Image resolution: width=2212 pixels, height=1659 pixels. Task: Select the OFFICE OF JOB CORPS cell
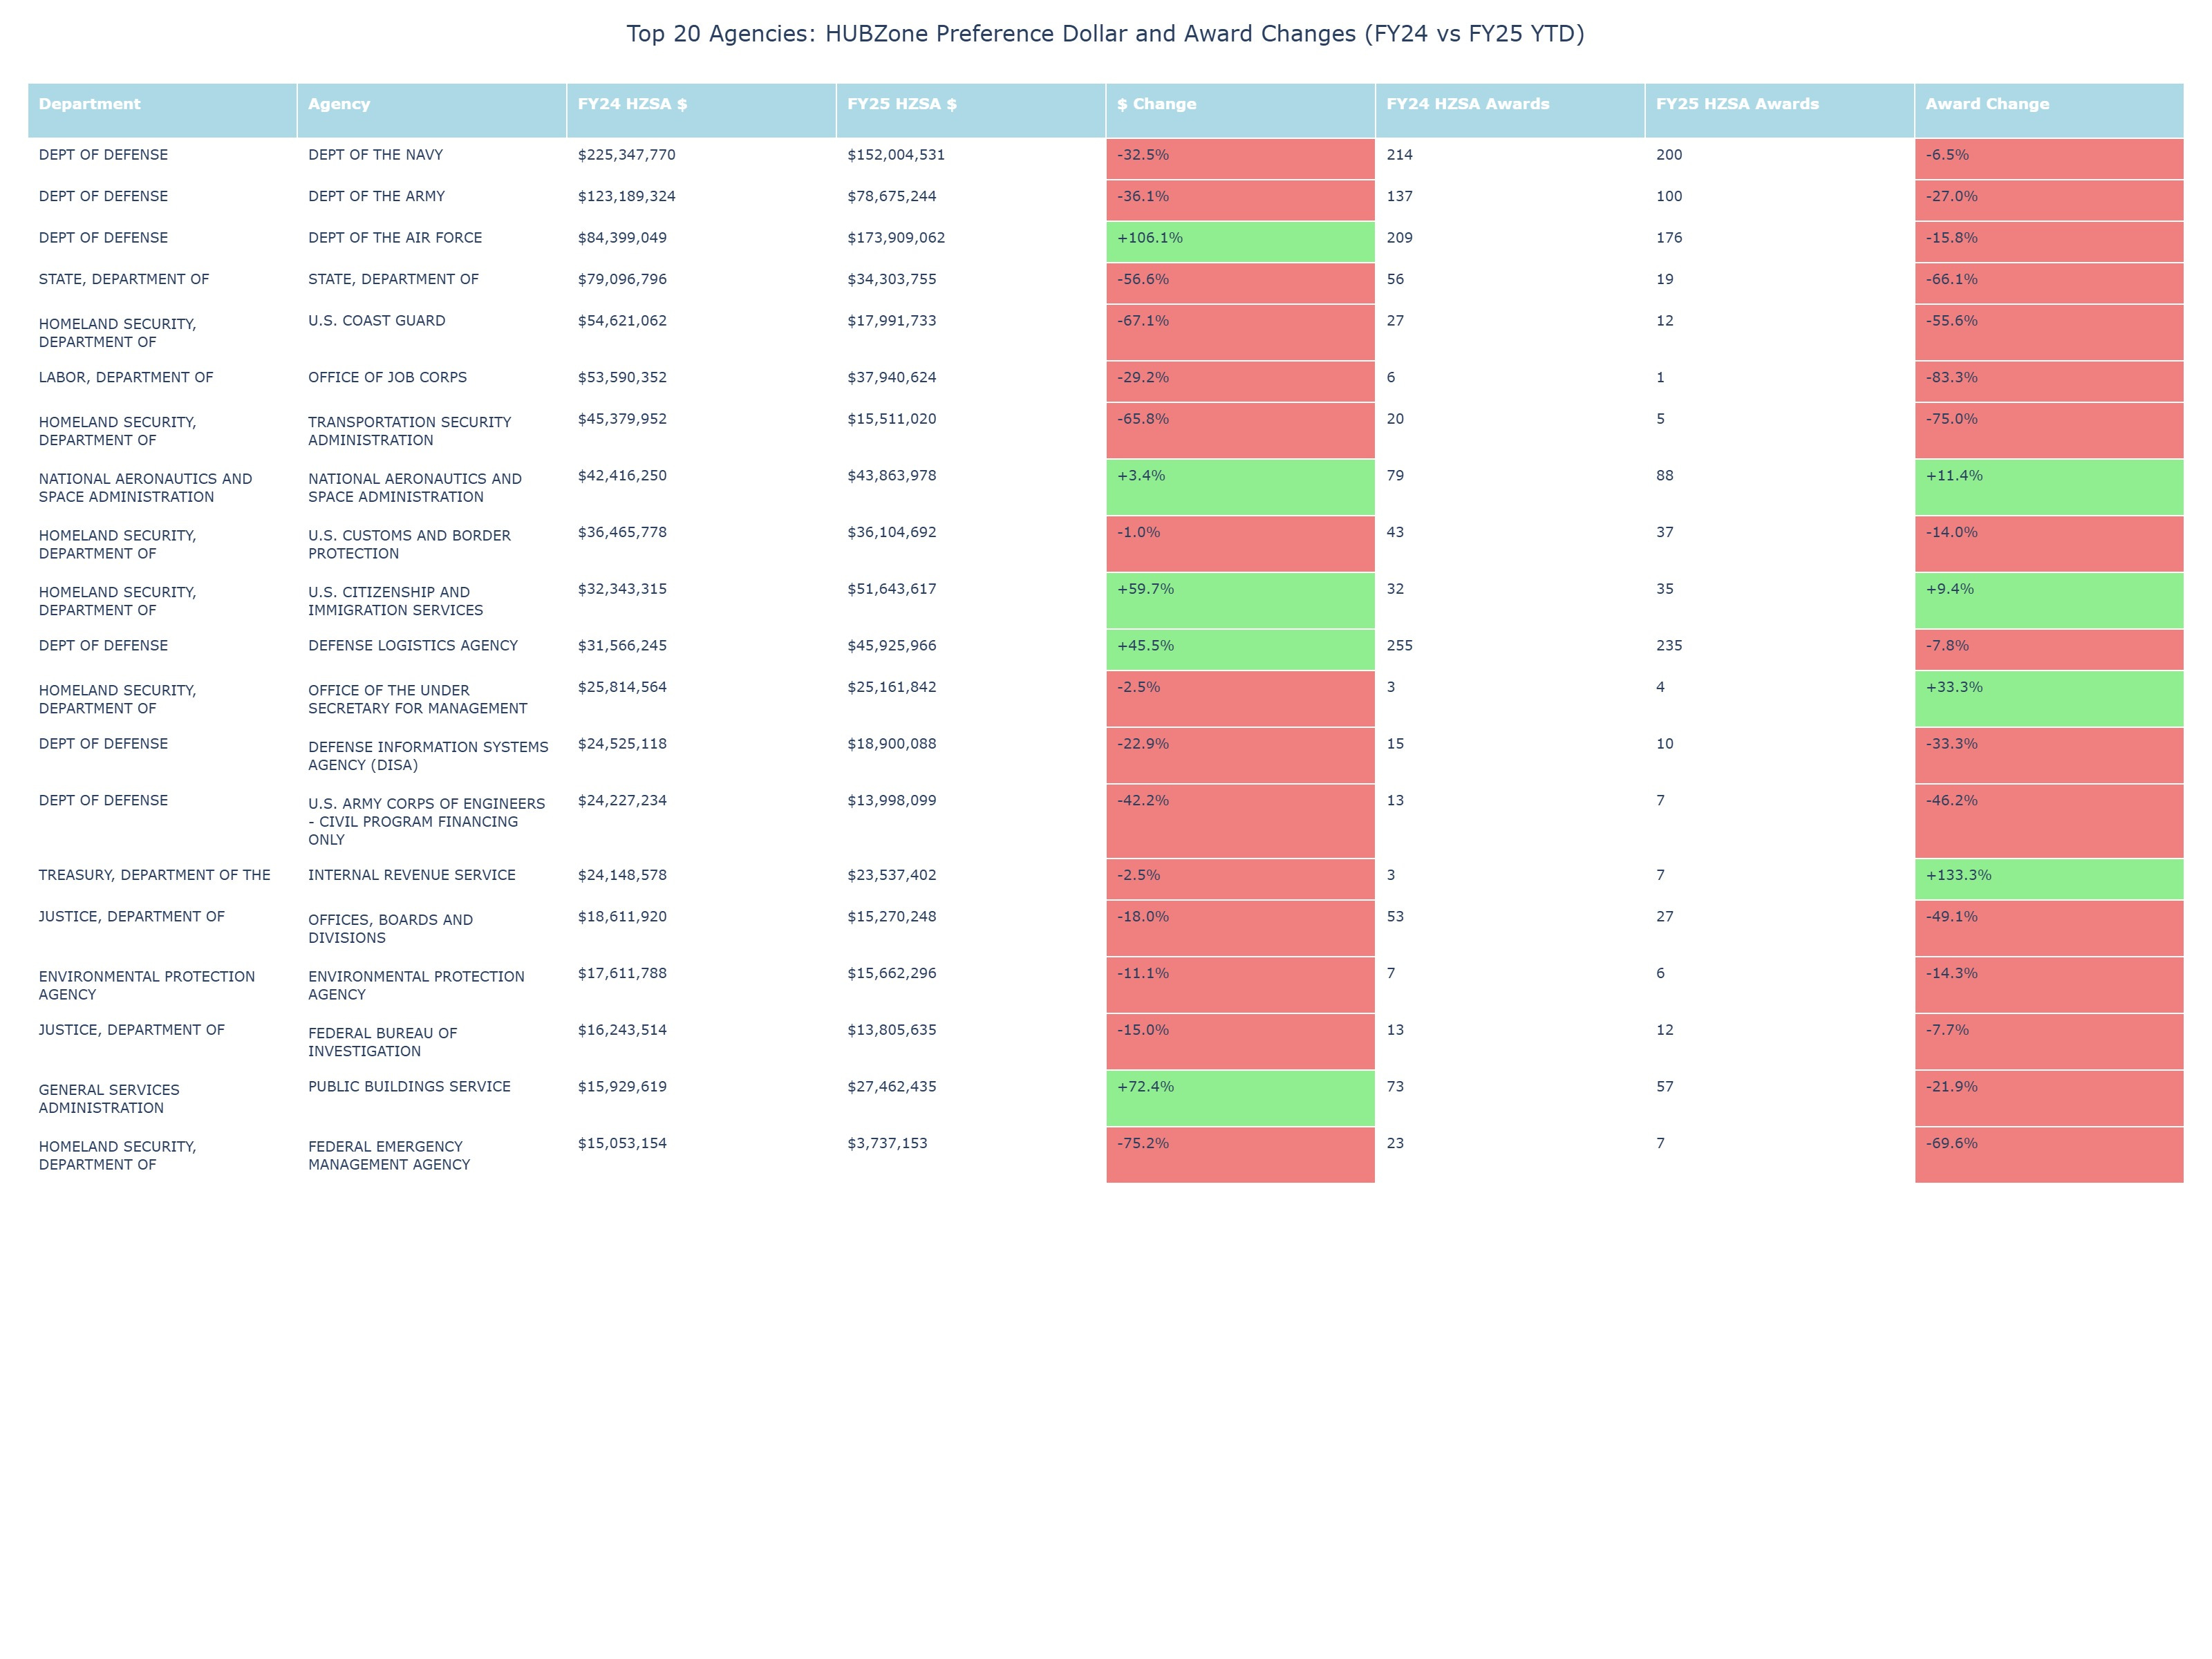387,377
